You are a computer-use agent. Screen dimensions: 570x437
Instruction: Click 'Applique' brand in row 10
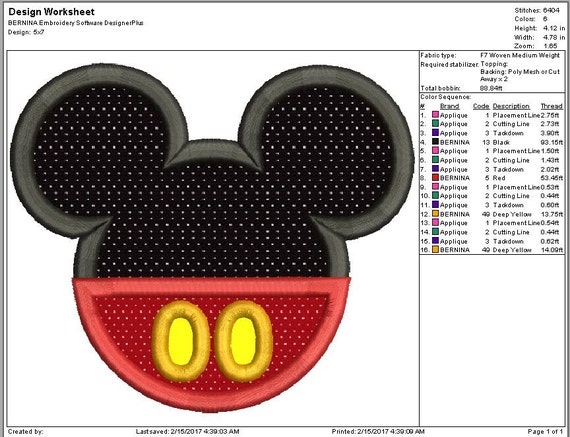(x=453, y=196)
